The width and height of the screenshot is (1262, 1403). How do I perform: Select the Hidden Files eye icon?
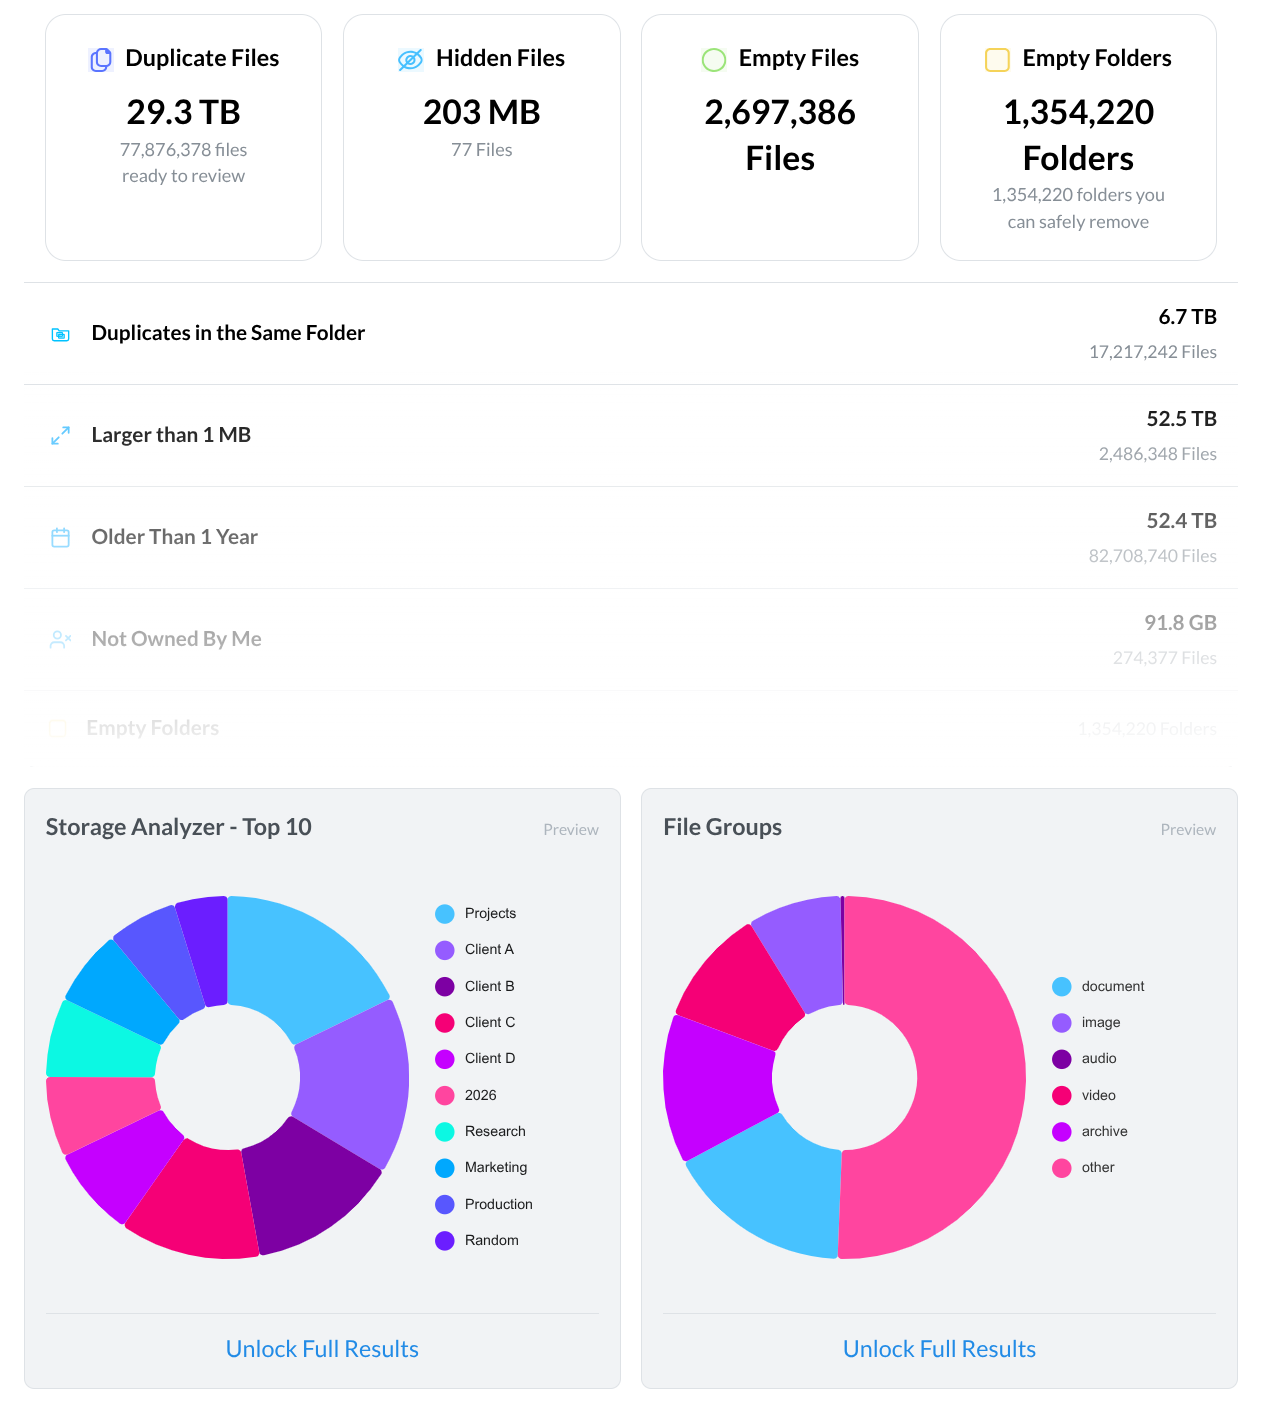coord(409,59)
